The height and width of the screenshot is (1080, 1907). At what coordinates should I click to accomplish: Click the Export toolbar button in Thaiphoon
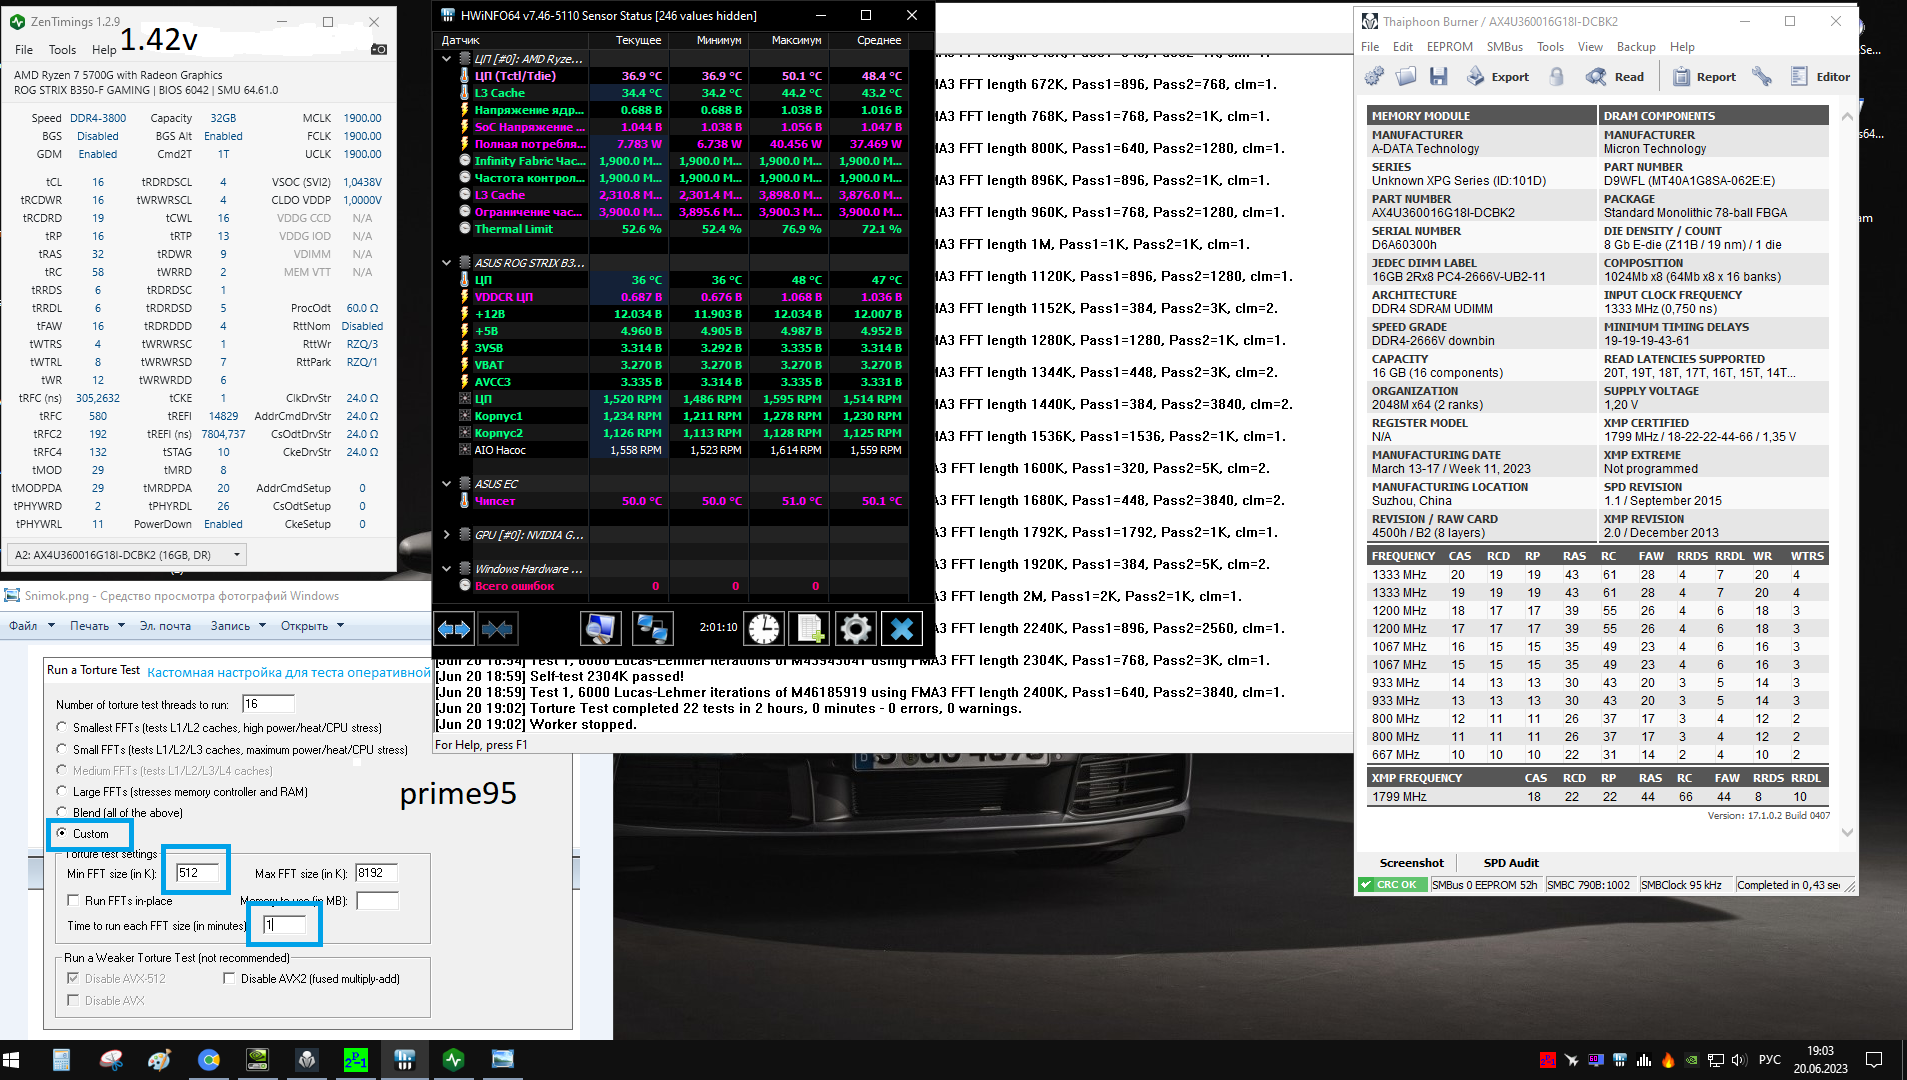[1497, 77]
